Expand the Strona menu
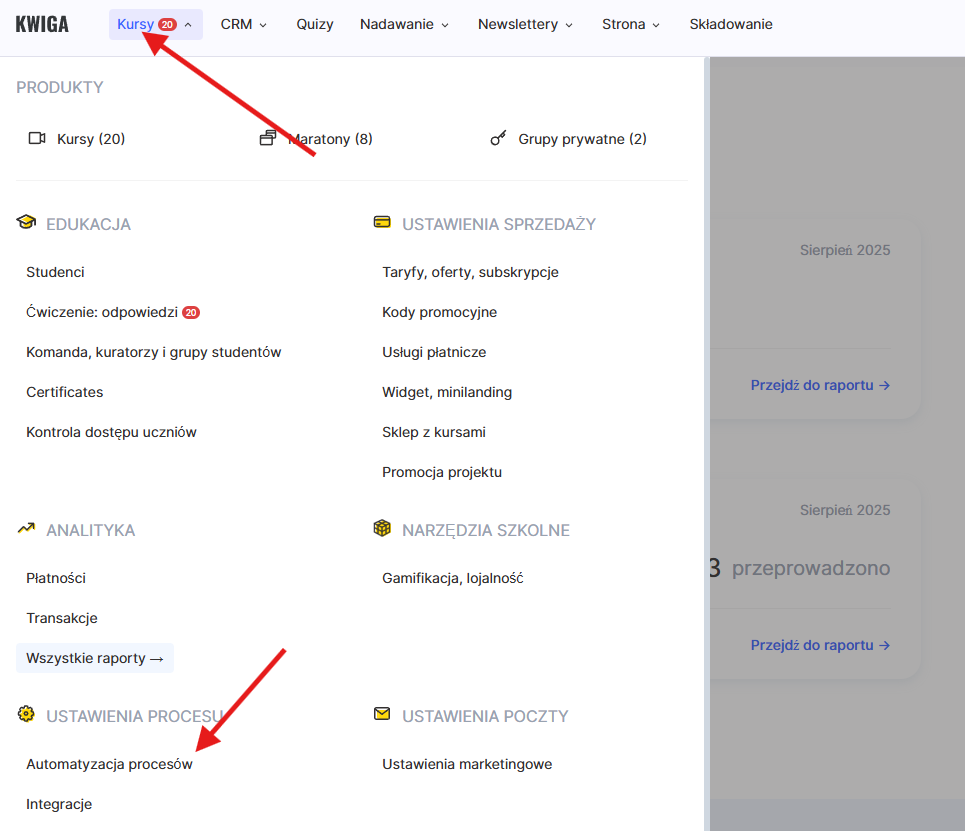Image resolution: width=965 pixels, height=831 pixels. [631, 24]
